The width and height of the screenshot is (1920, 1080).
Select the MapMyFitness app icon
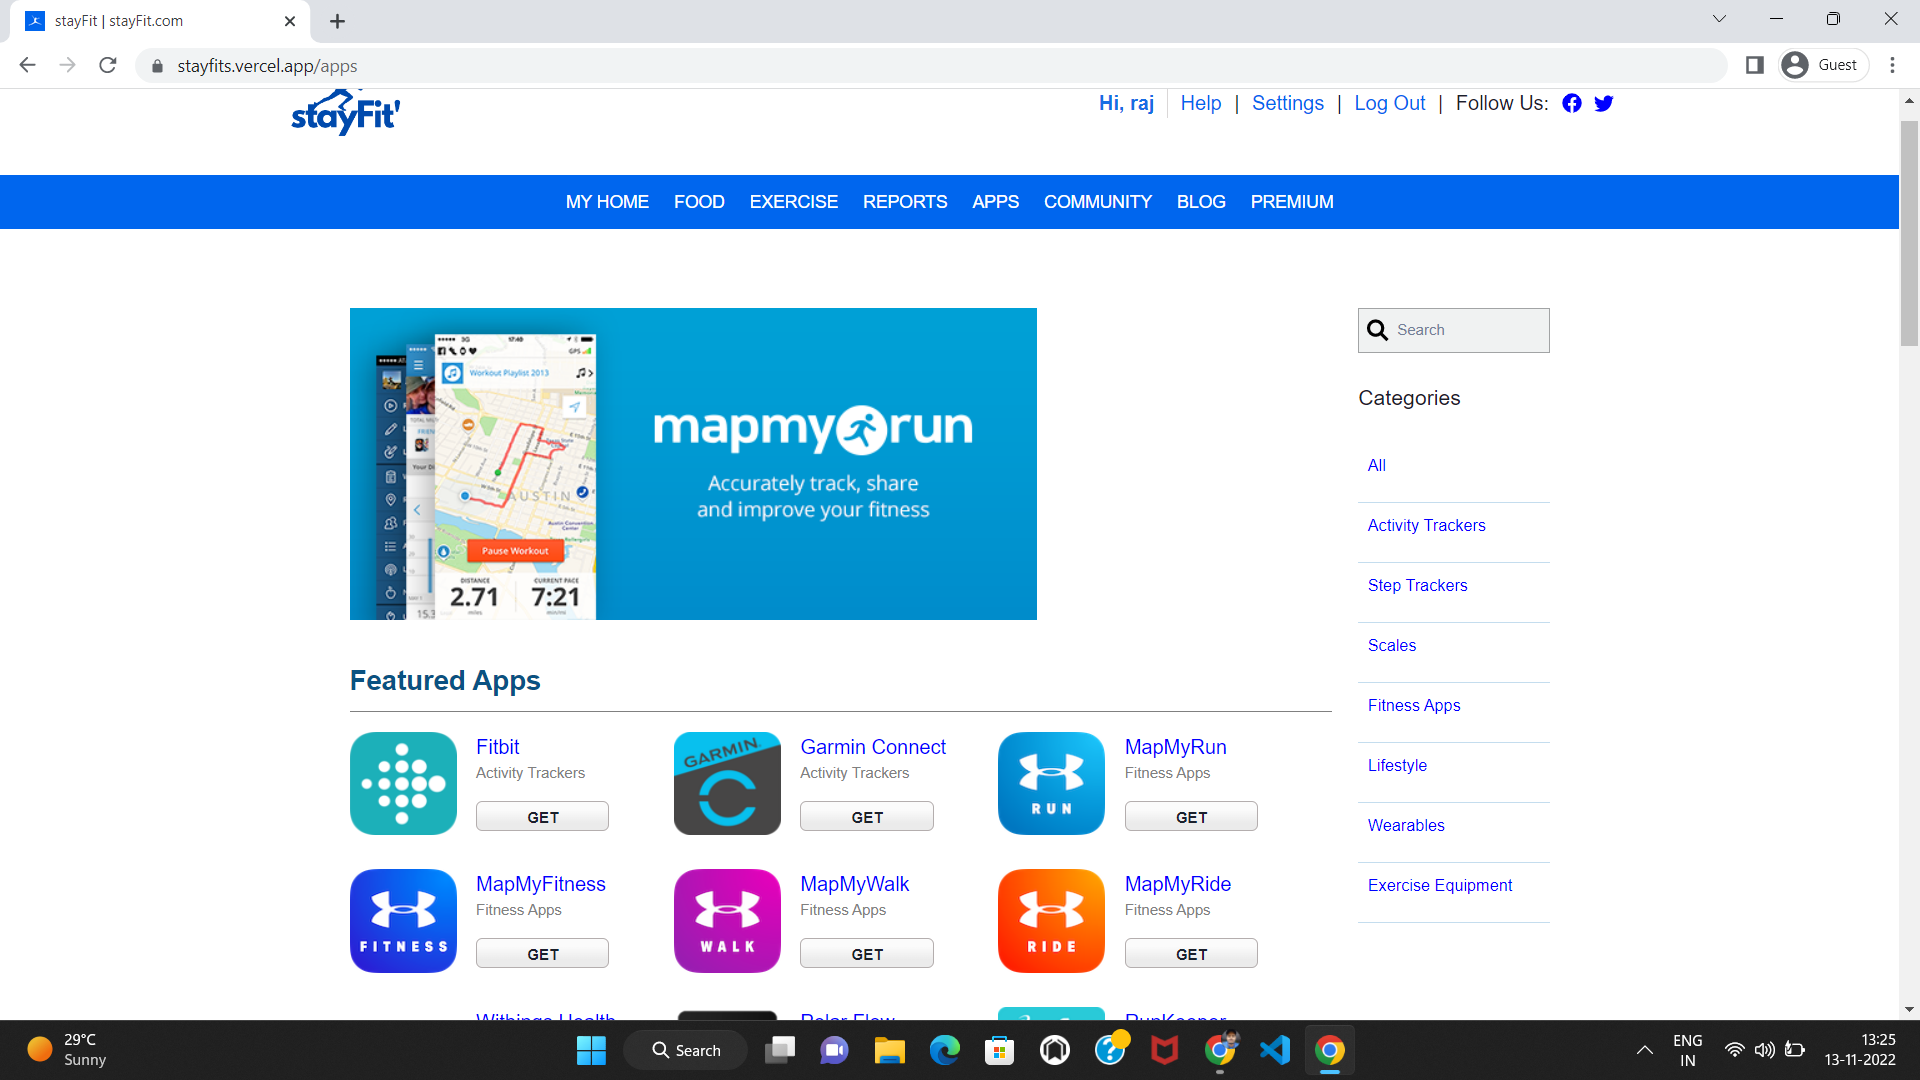pos(403,920)
